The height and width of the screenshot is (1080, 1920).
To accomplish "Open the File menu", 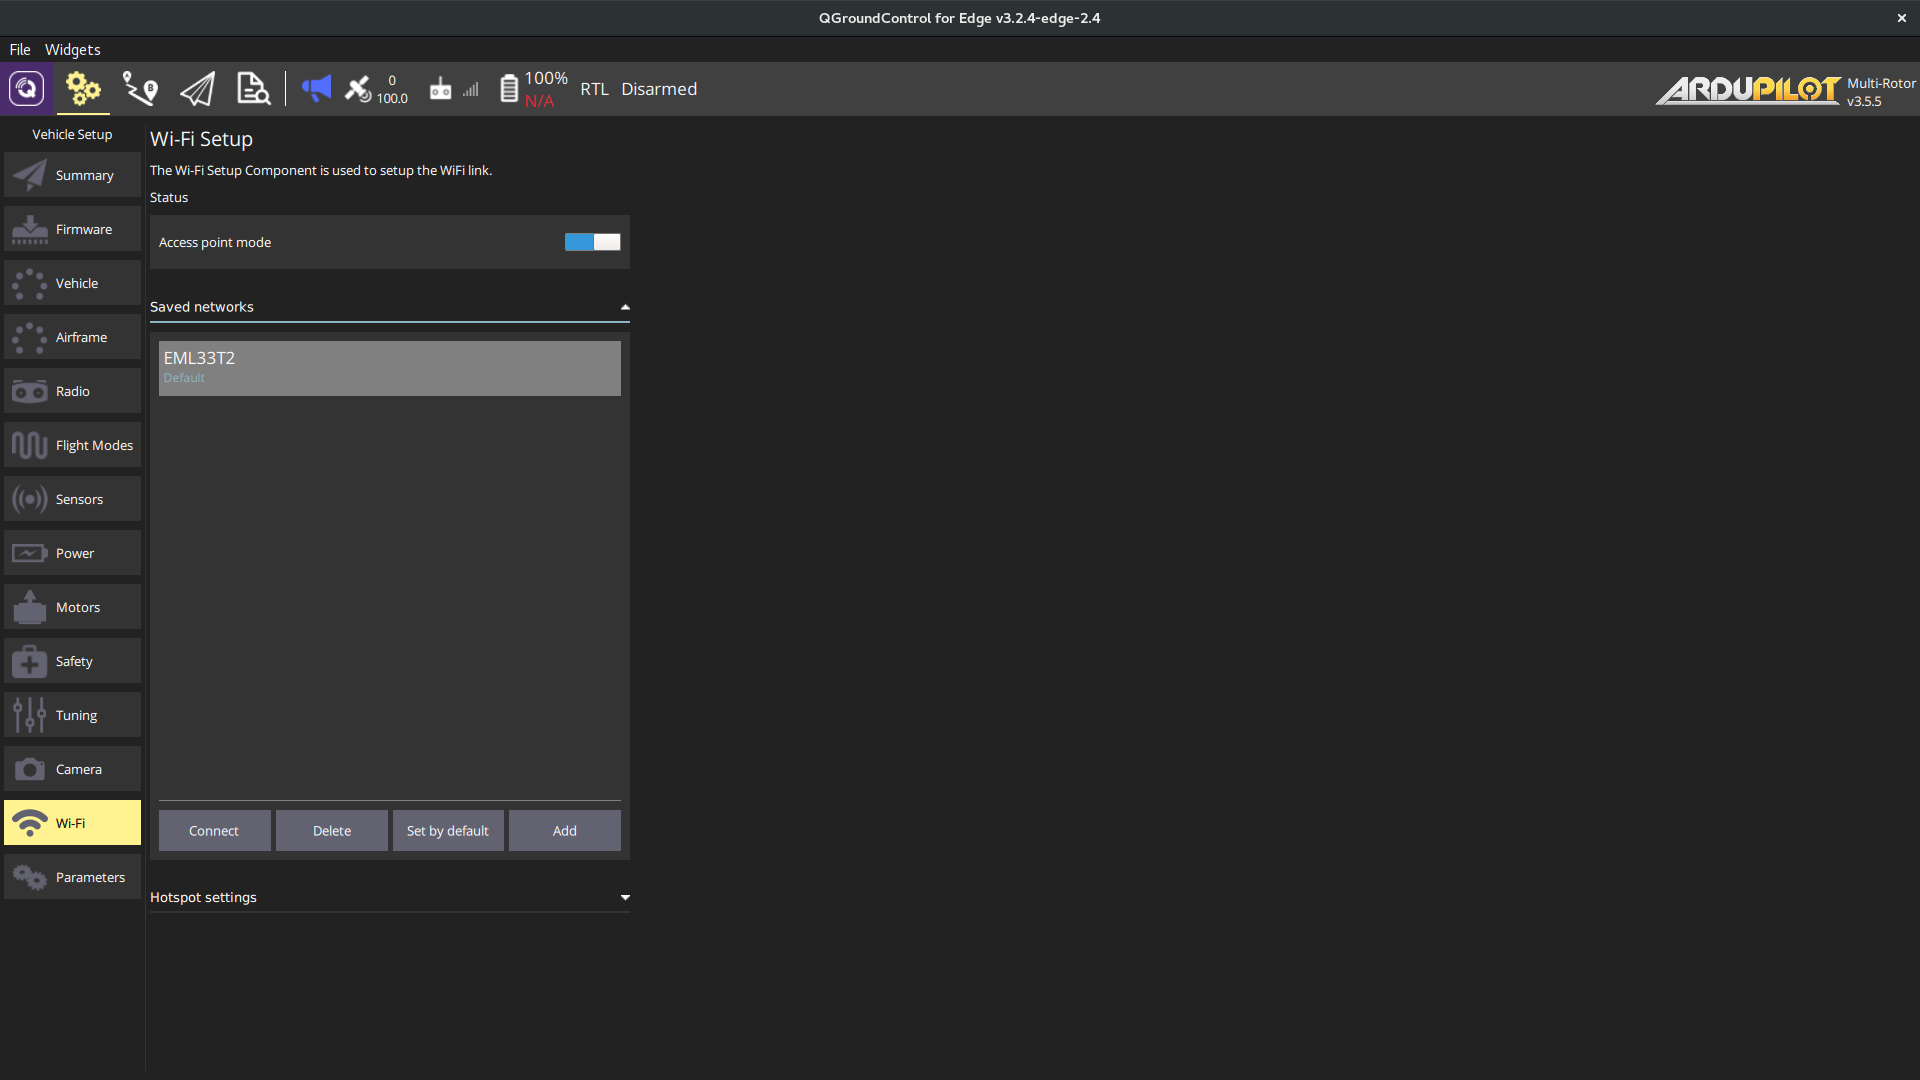I will point(20,50).
